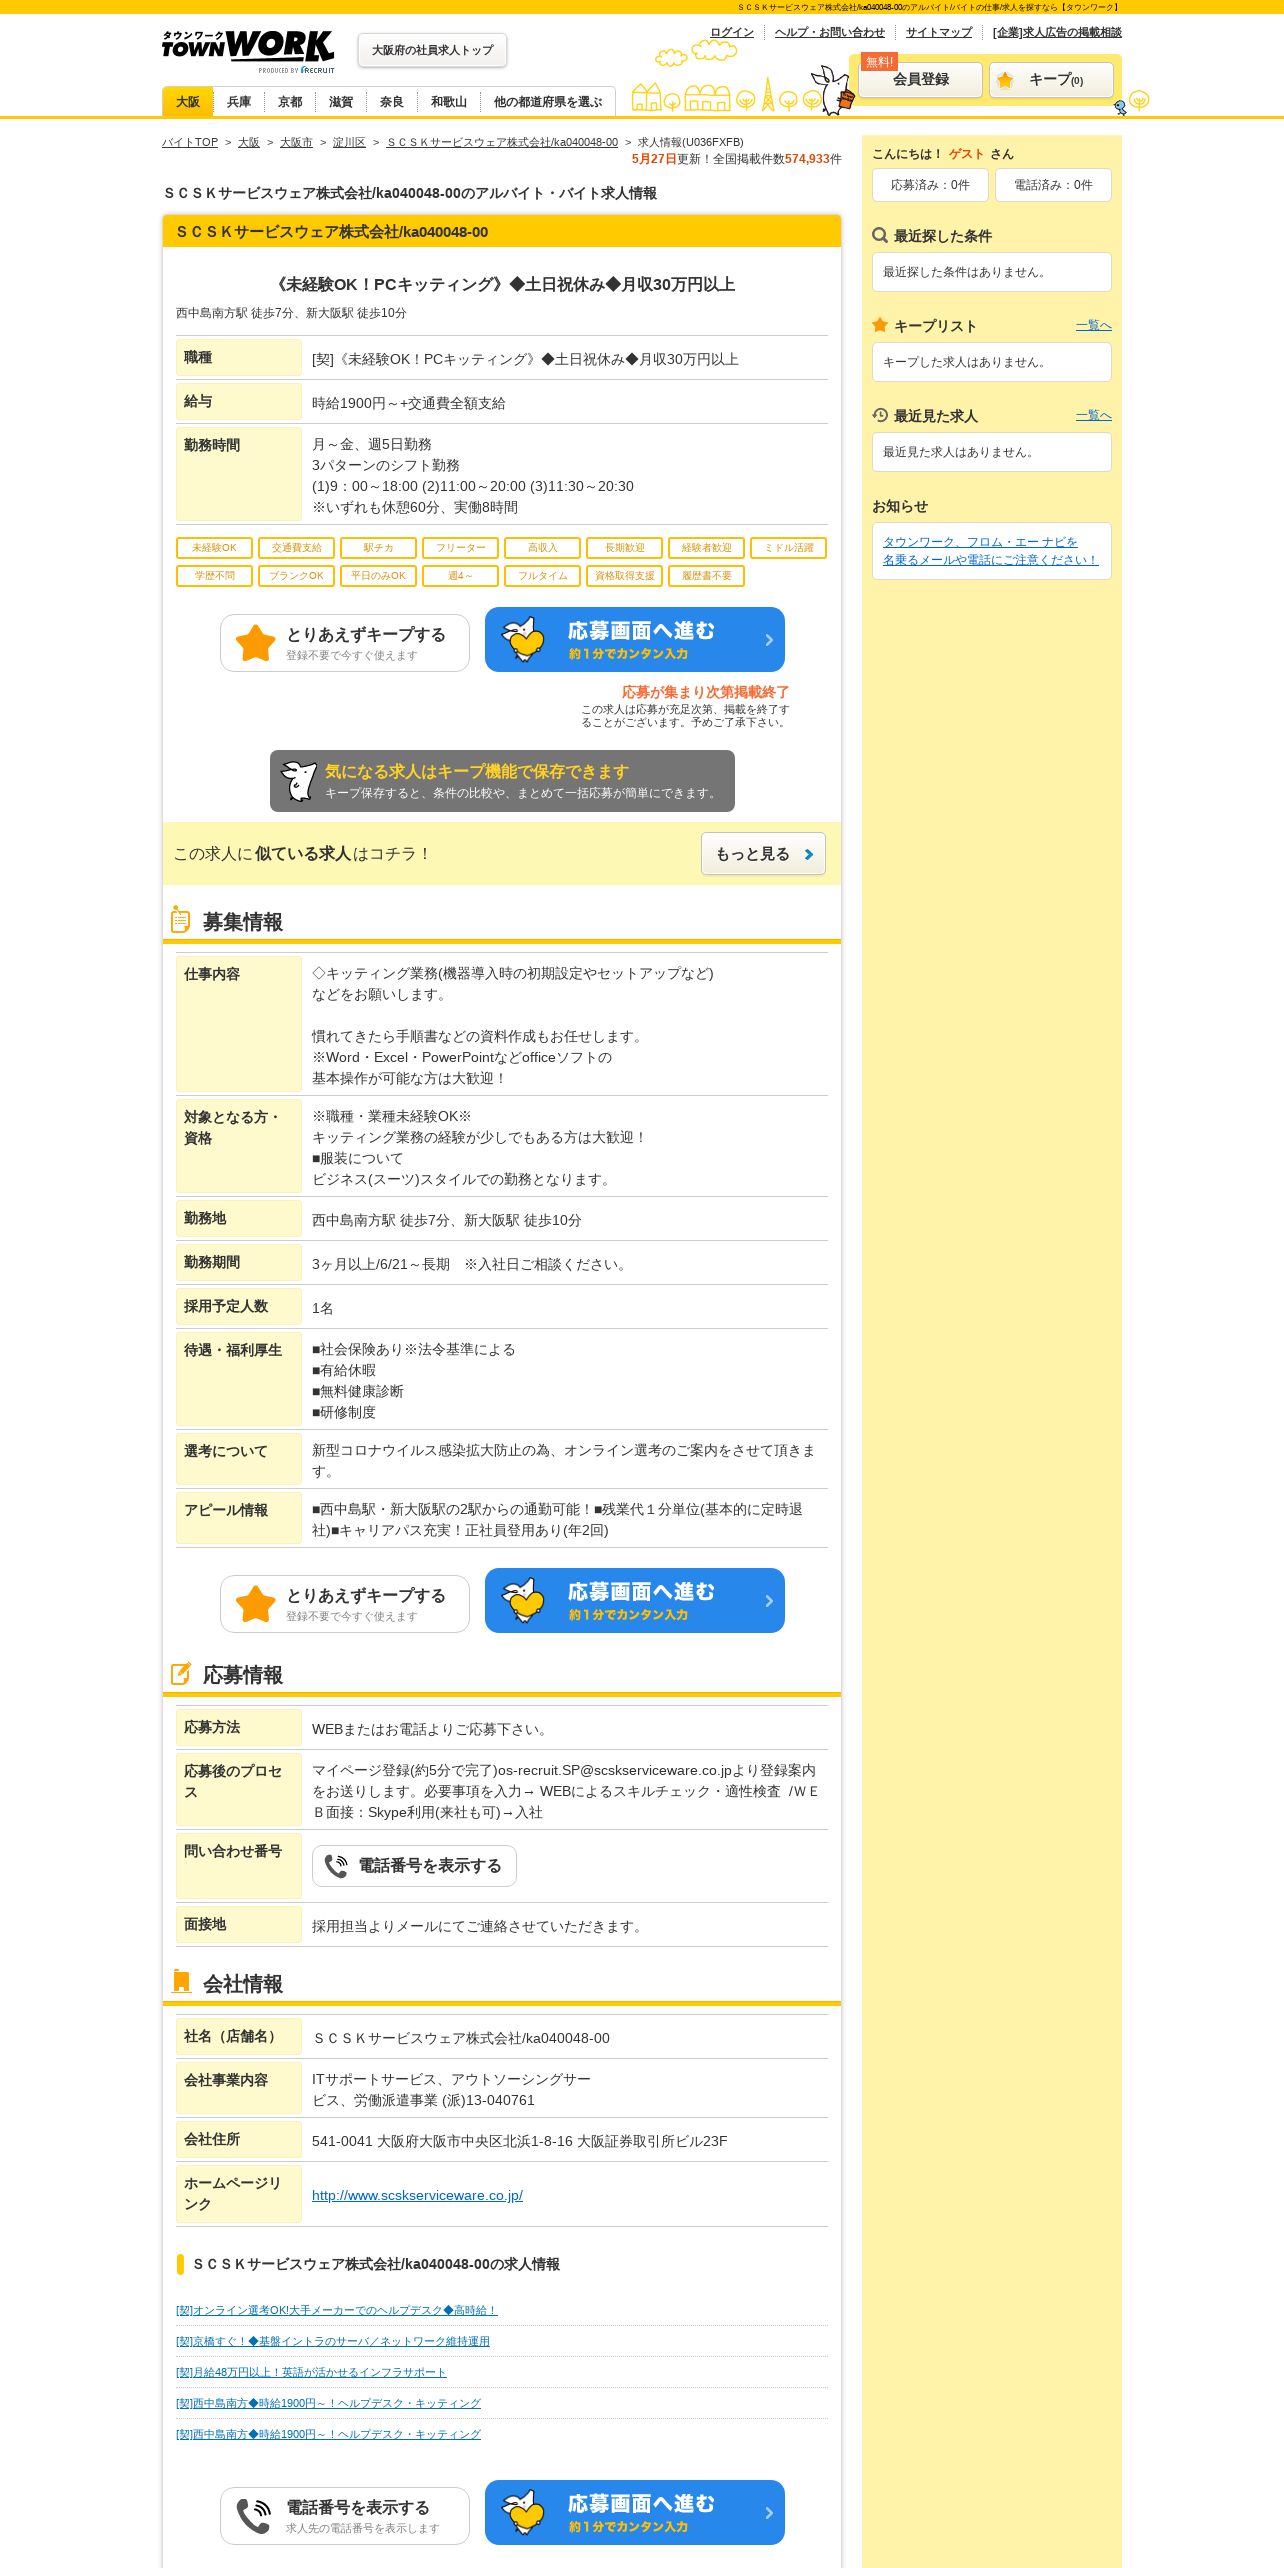Viewport: 1284px width, 2568px height.
Task: Open ヘルプ・お問い合わせ link
Action: pos(830,32)
